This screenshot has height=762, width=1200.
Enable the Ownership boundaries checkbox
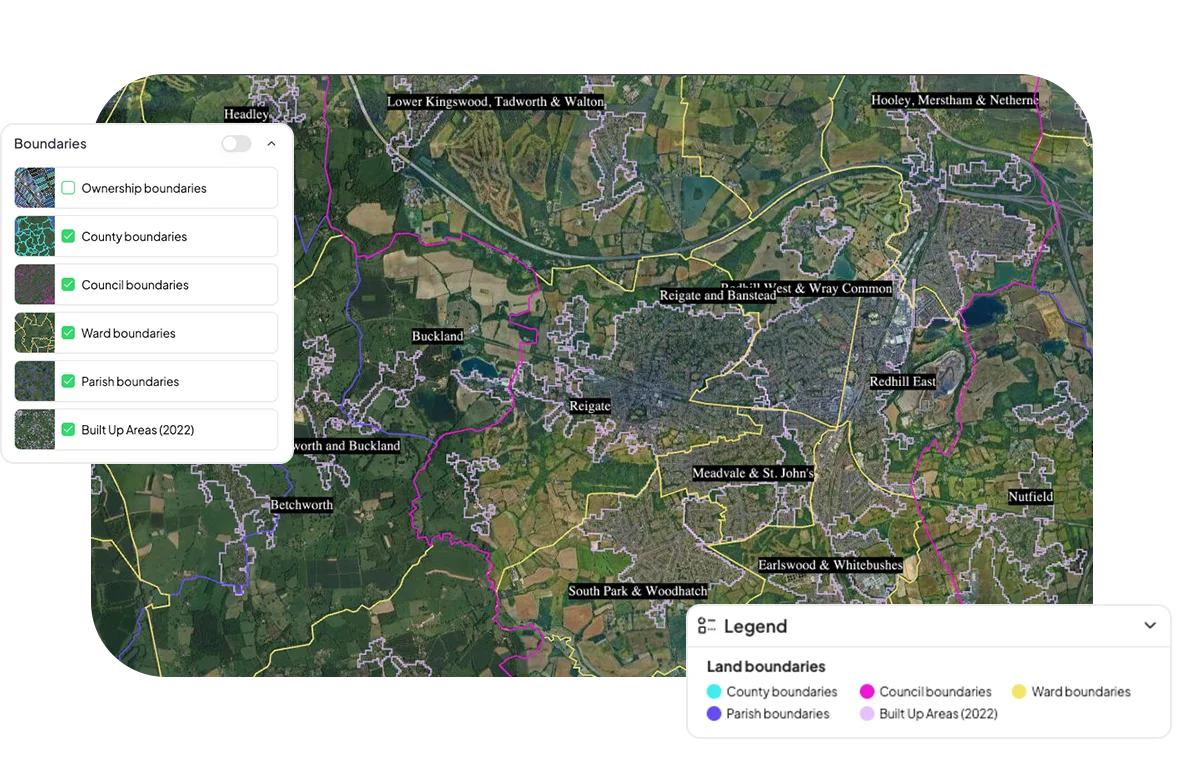pyautogui.click(x=68, y=187)
